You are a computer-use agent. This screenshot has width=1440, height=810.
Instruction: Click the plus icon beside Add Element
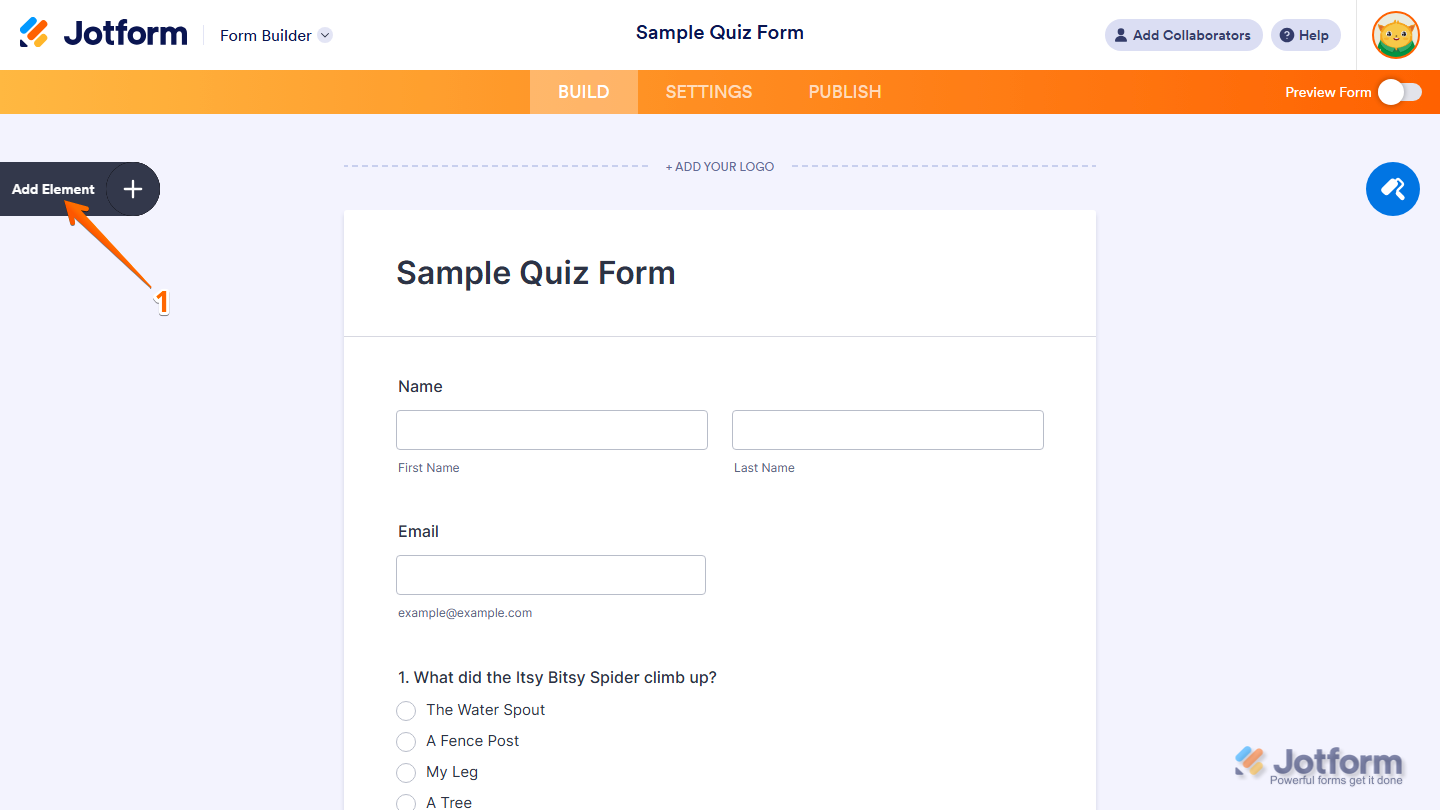pyautogui.click(x=133, y=189)
